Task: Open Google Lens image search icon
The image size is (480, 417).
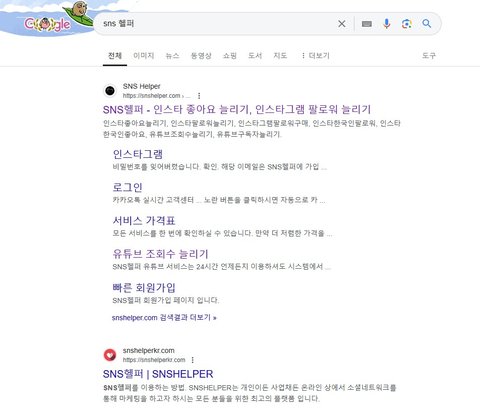Action: pos(407,24)
